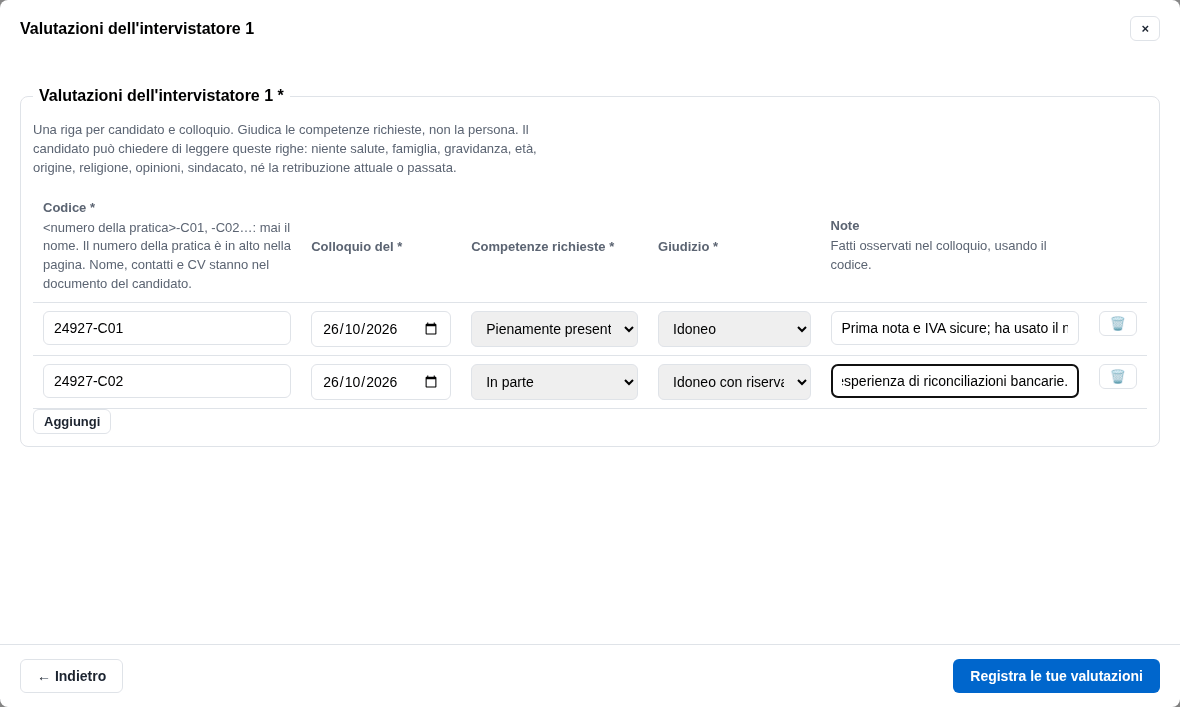The width and height of the screenshot is (1180, 707).
Task: Click the Codice column header
Action: 69,208
